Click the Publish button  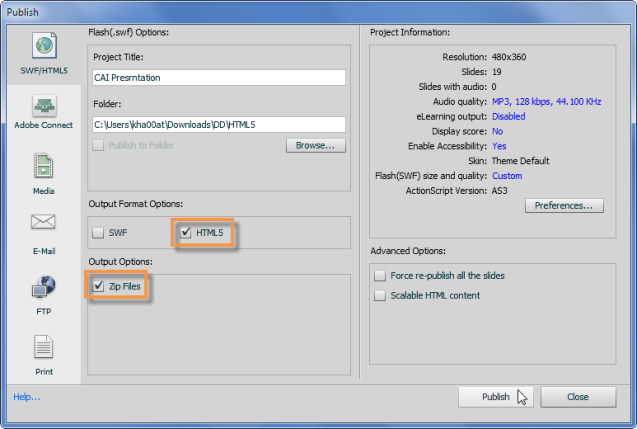click(496, 397)
